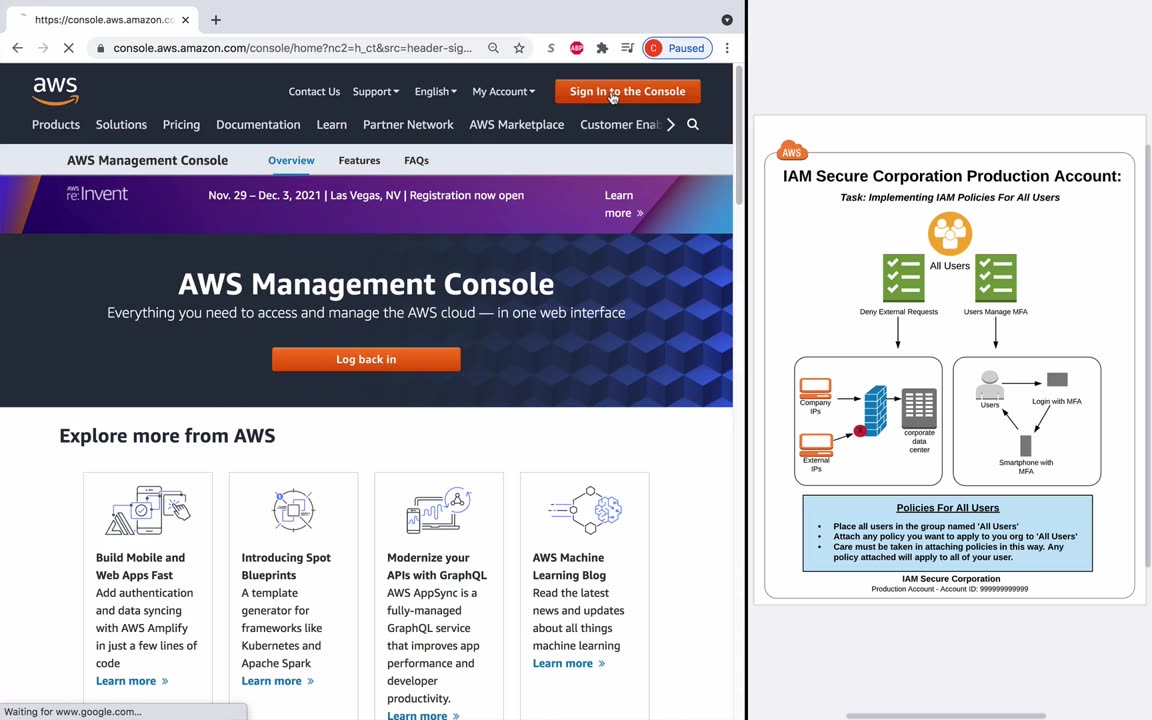This screenshot has width=1152, height=720.
Task: Click Contact Us link
Action: click(314, 91)
